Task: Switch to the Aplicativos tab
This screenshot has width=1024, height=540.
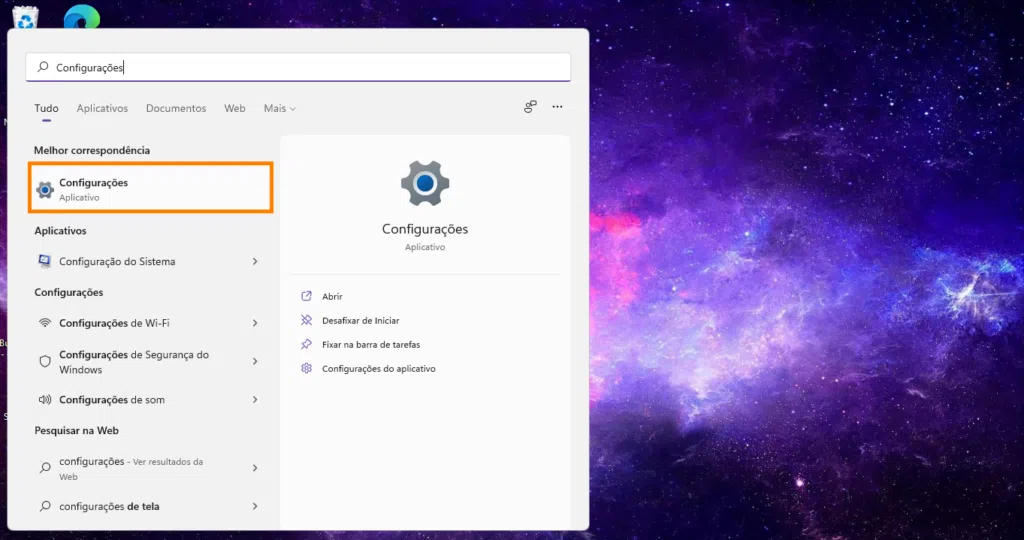Action: coord(102,108)
